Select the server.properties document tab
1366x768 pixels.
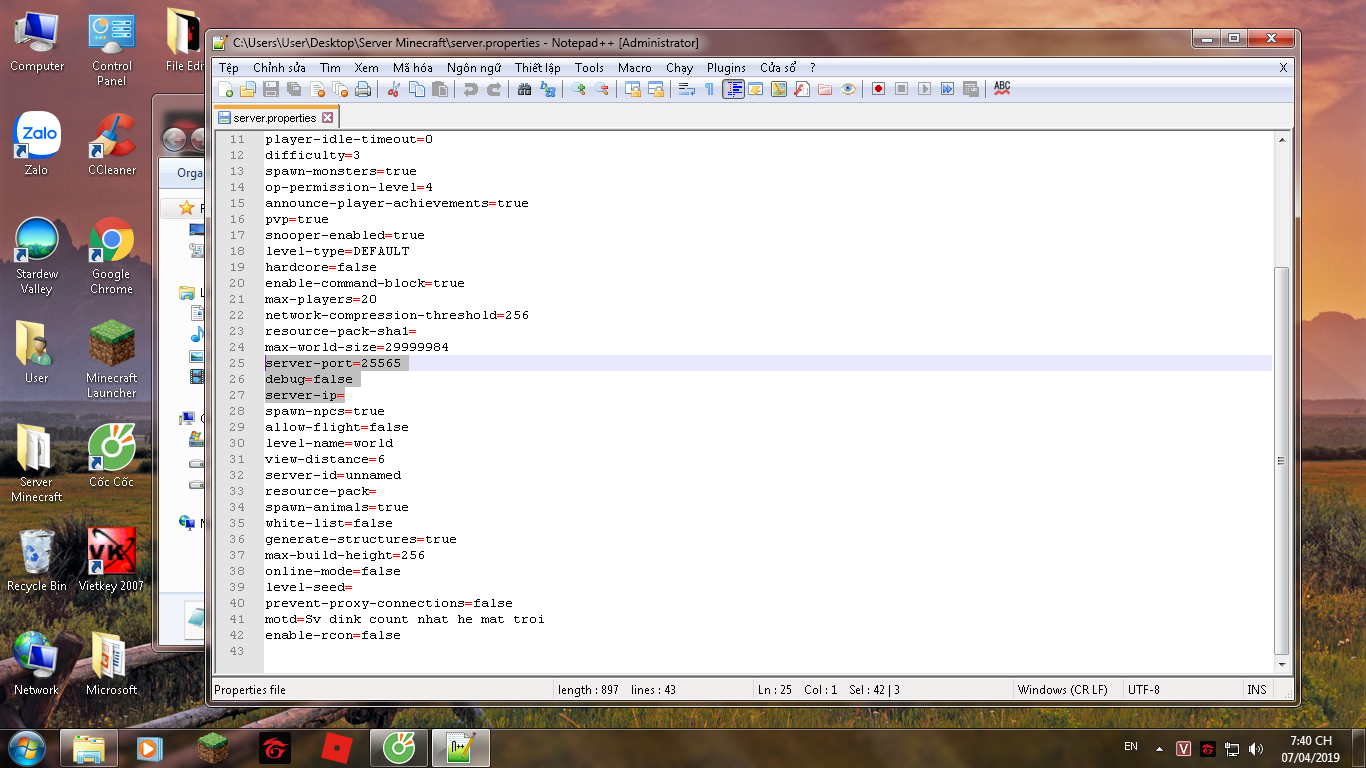[x=275, y=118]
